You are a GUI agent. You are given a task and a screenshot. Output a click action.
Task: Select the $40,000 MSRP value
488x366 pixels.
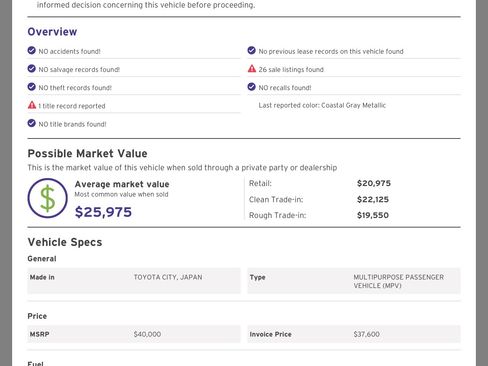(147, 334)
